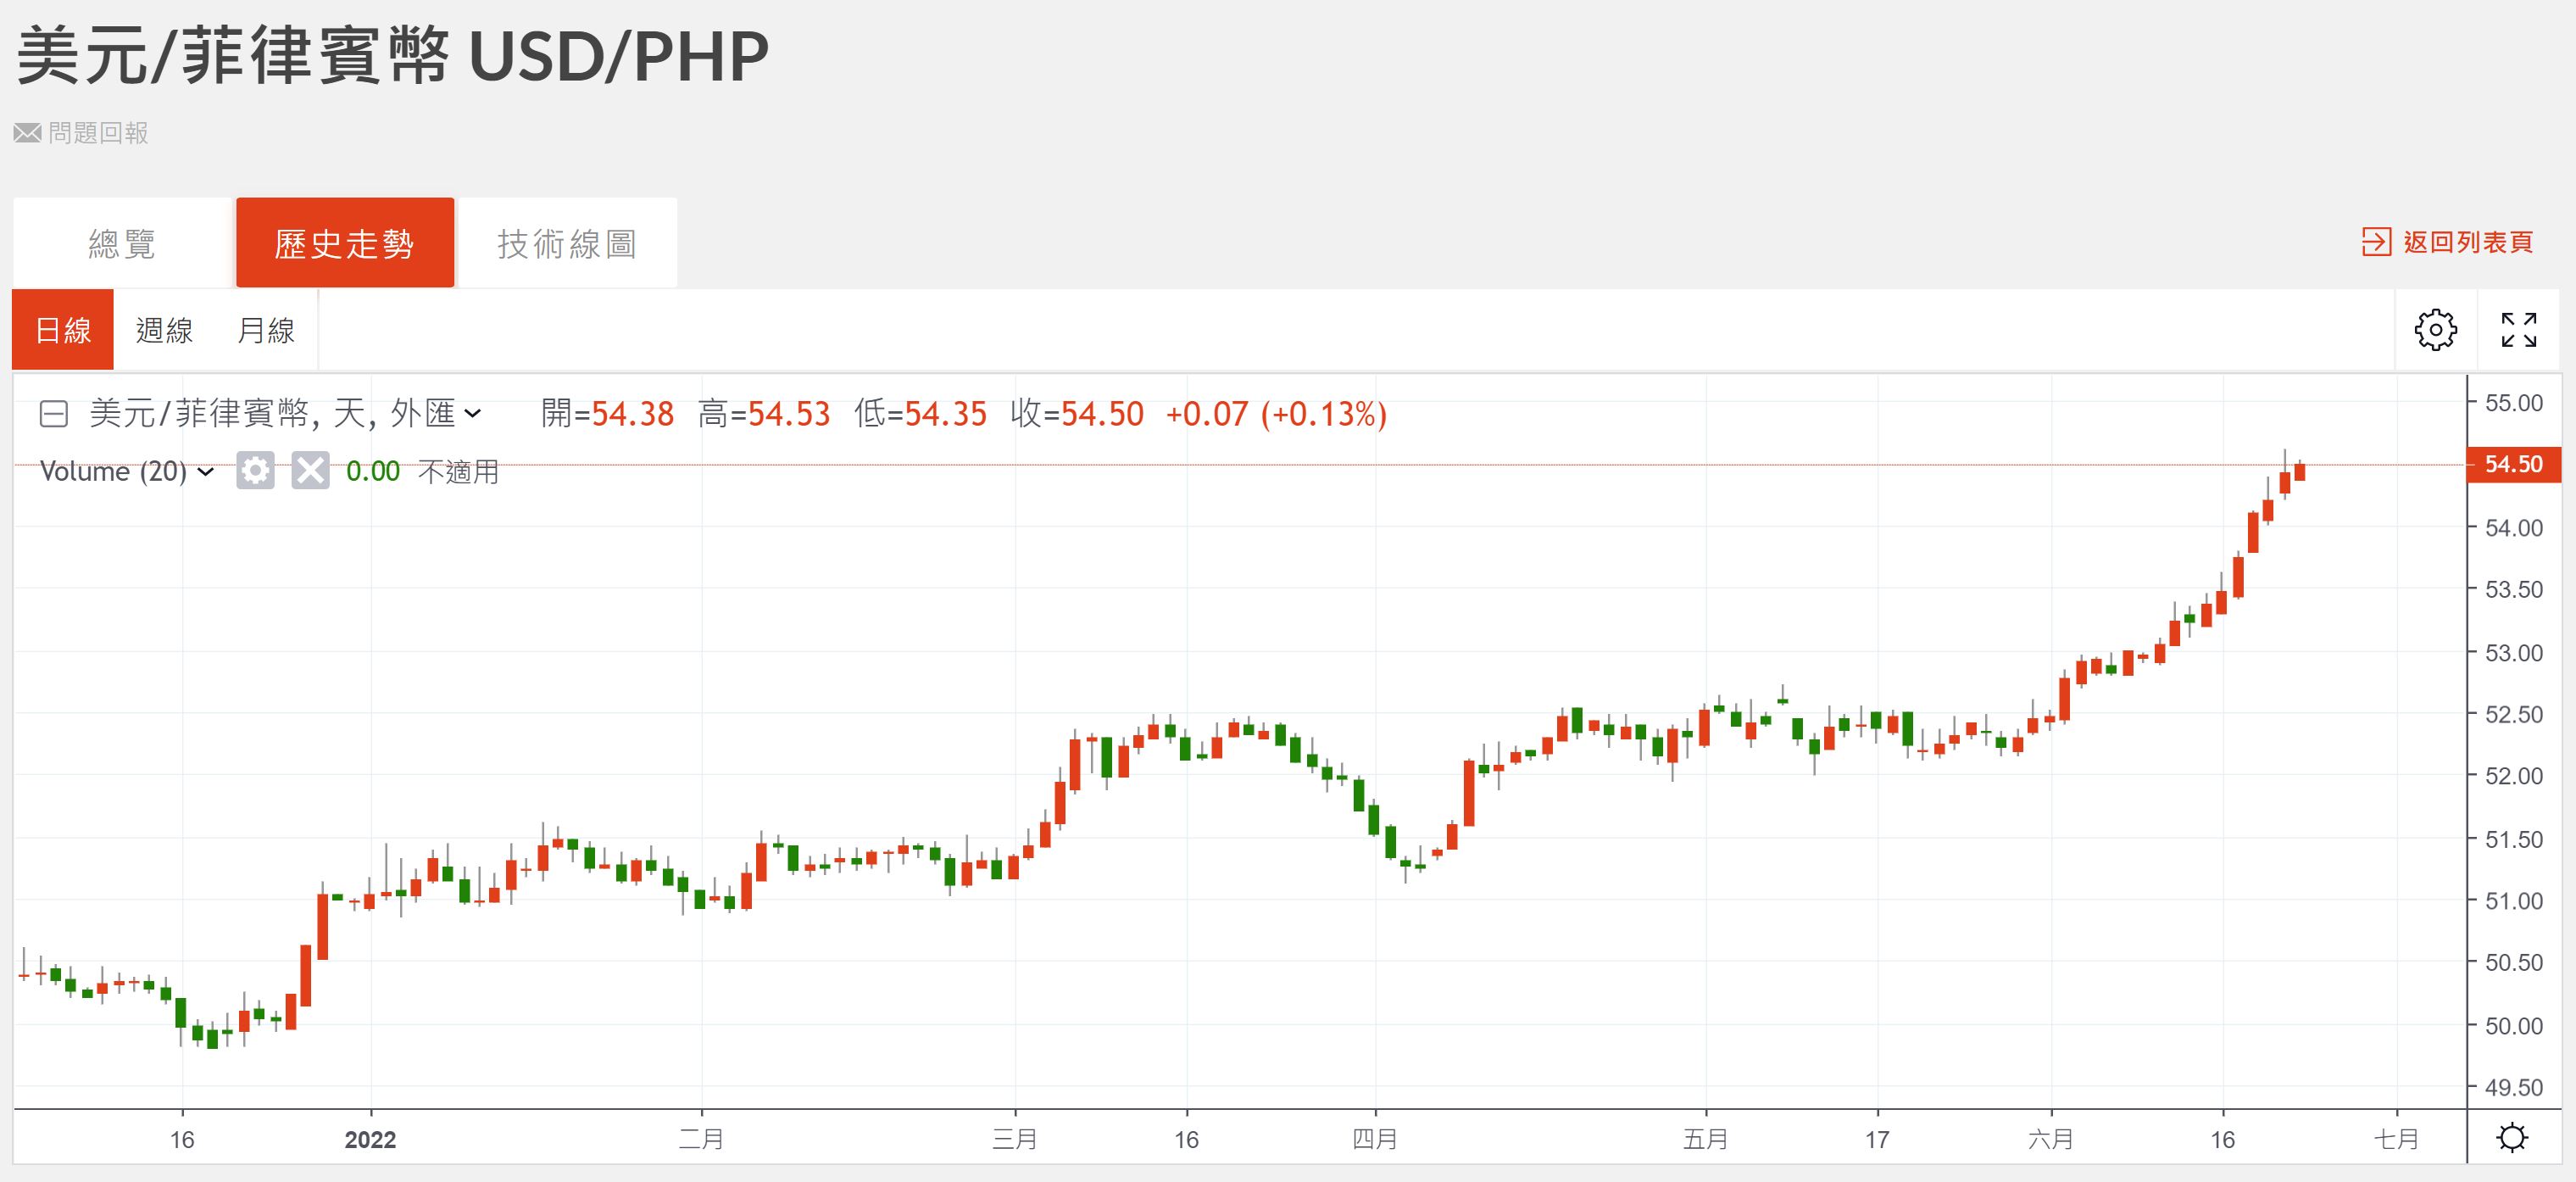Switch to 週線 weekly interval

pos(164,330)
